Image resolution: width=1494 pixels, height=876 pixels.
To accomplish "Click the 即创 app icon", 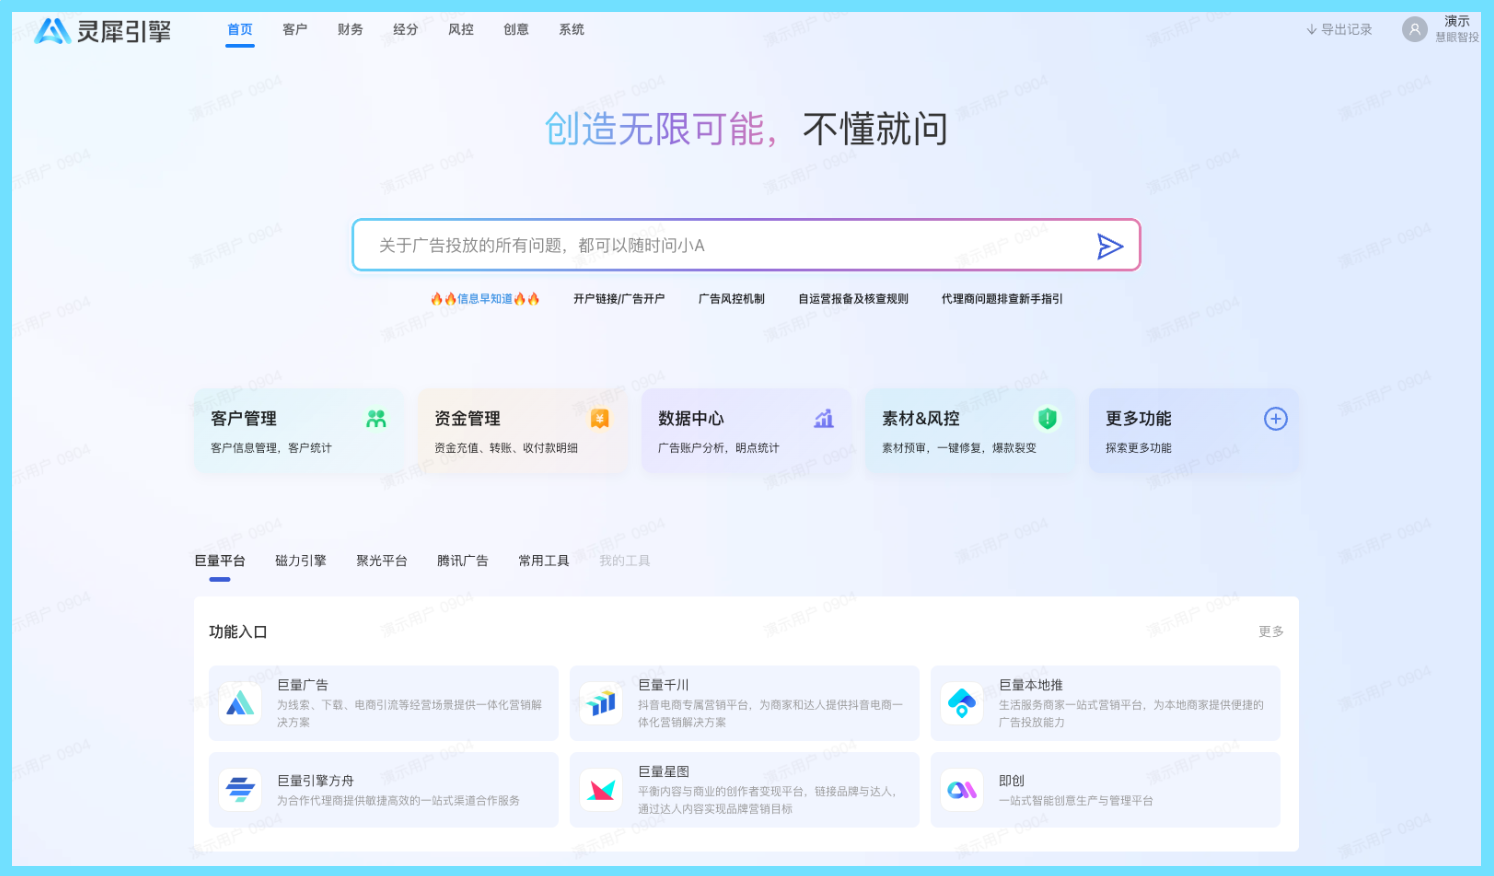I will tap(962, 790).
